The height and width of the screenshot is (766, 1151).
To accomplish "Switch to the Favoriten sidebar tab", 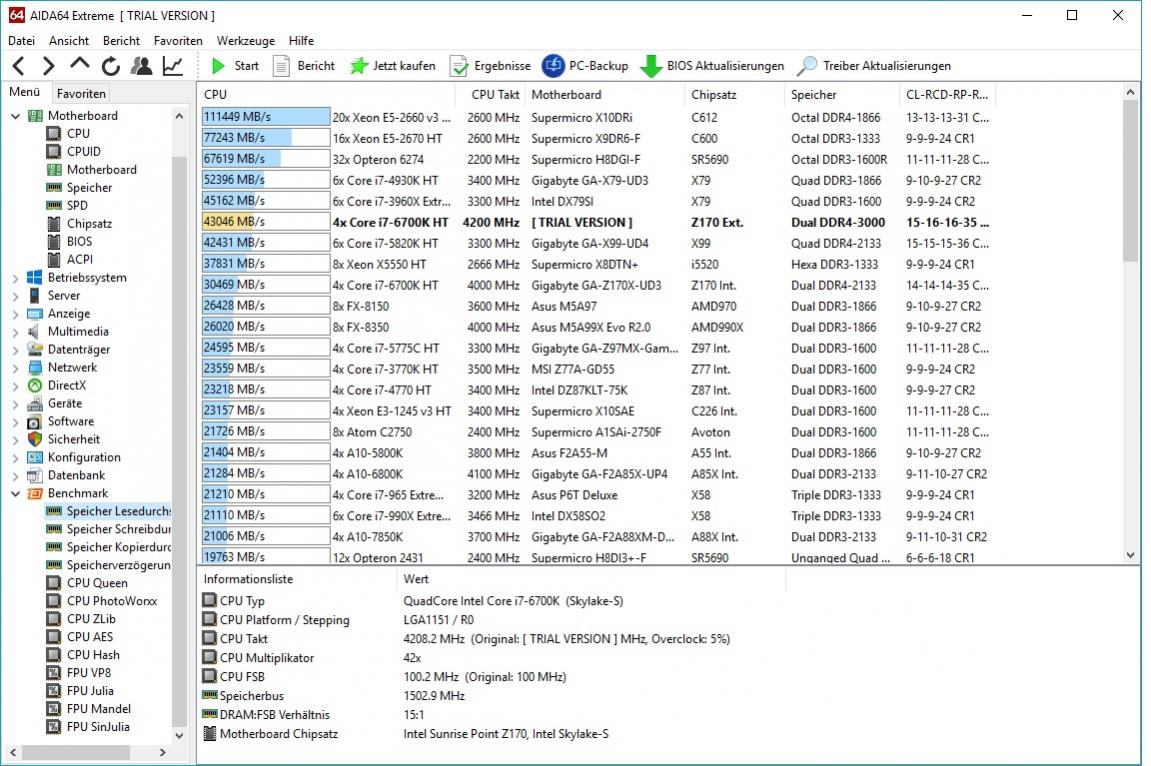I will click(81, 93).
